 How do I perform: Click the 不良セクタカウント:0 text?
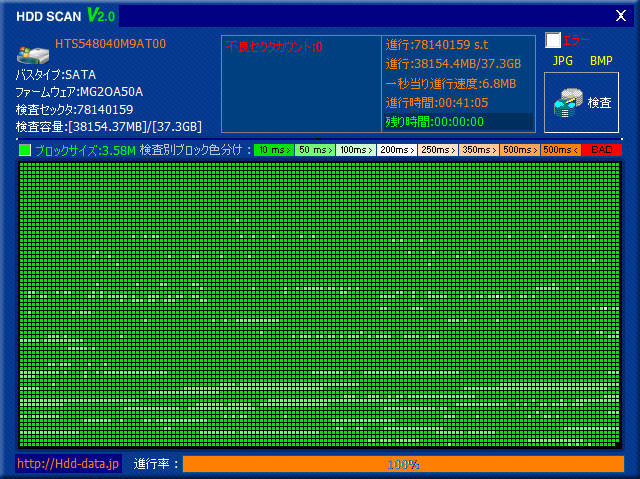tap(274, 47)
